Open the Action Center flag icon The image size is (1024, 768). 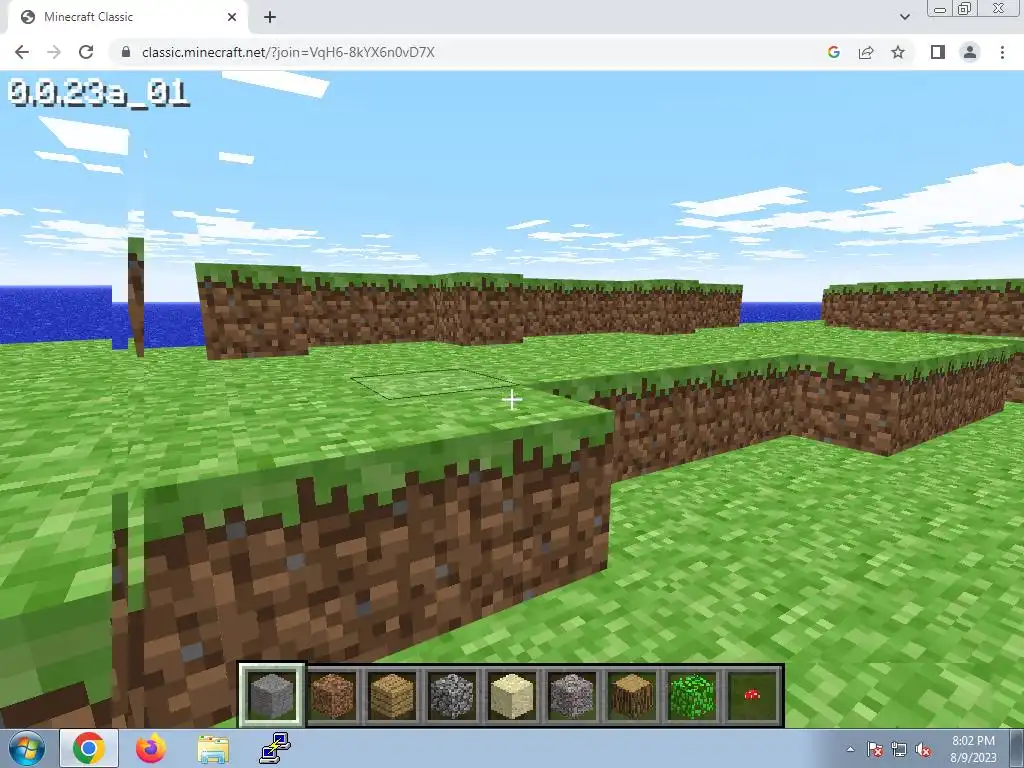point(874,749)
